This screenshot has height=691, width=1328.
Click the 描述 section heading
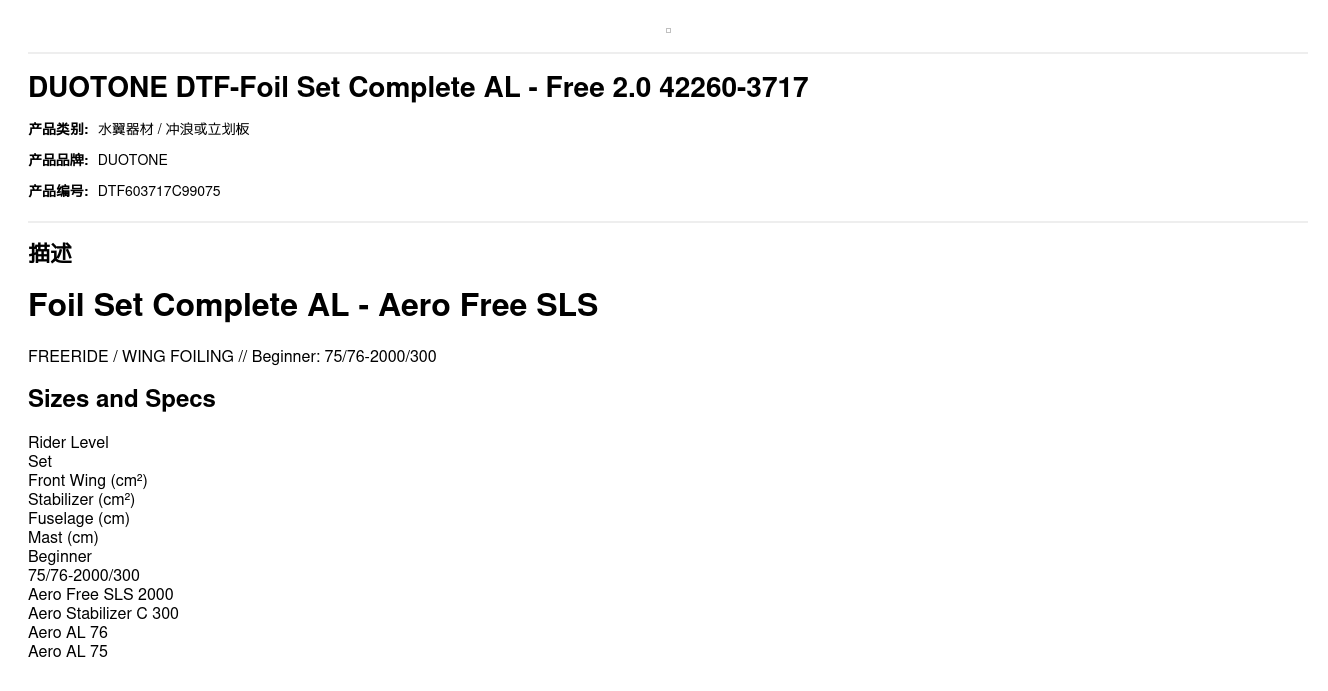50,254
